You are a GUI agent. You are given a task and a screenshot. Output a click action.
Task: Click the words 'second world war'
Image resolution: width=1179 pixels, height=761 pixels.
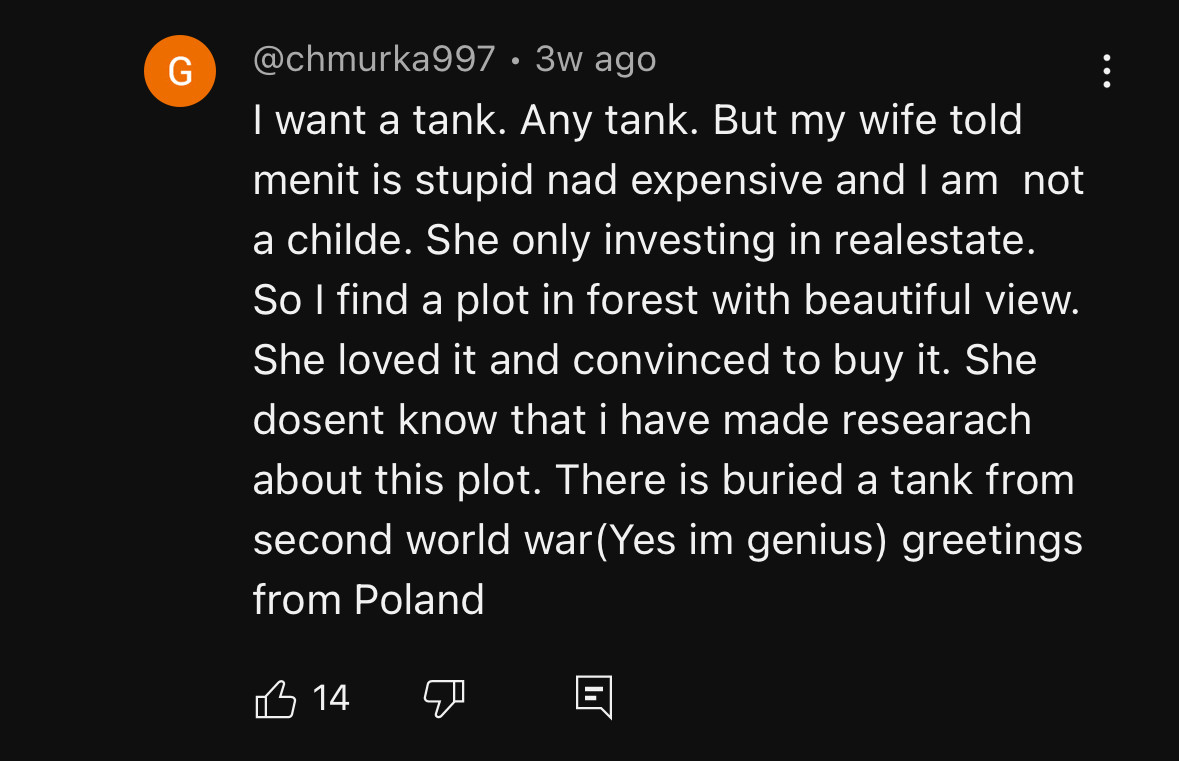423,540
